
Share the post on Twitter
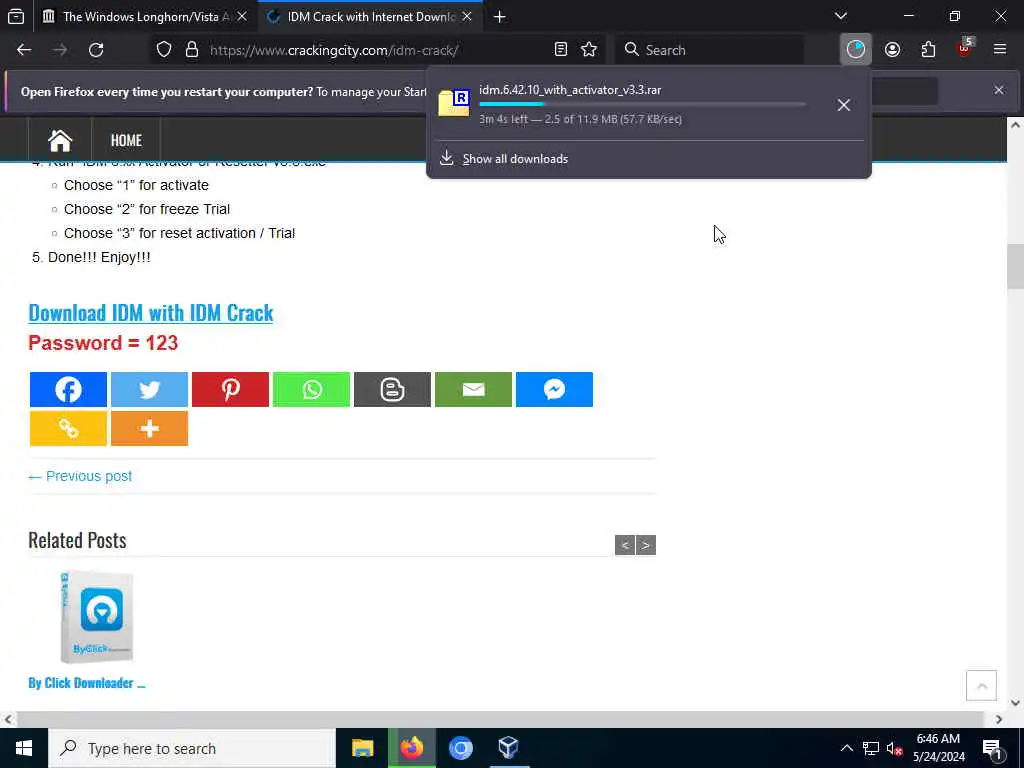click(x=150, y=390)
